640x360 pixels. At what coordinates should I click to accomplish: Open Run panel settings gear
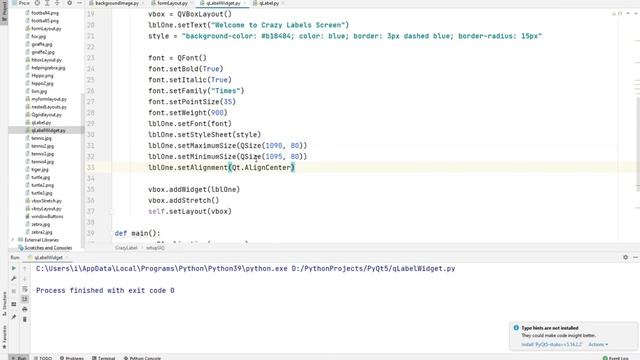tap(625, 257)
